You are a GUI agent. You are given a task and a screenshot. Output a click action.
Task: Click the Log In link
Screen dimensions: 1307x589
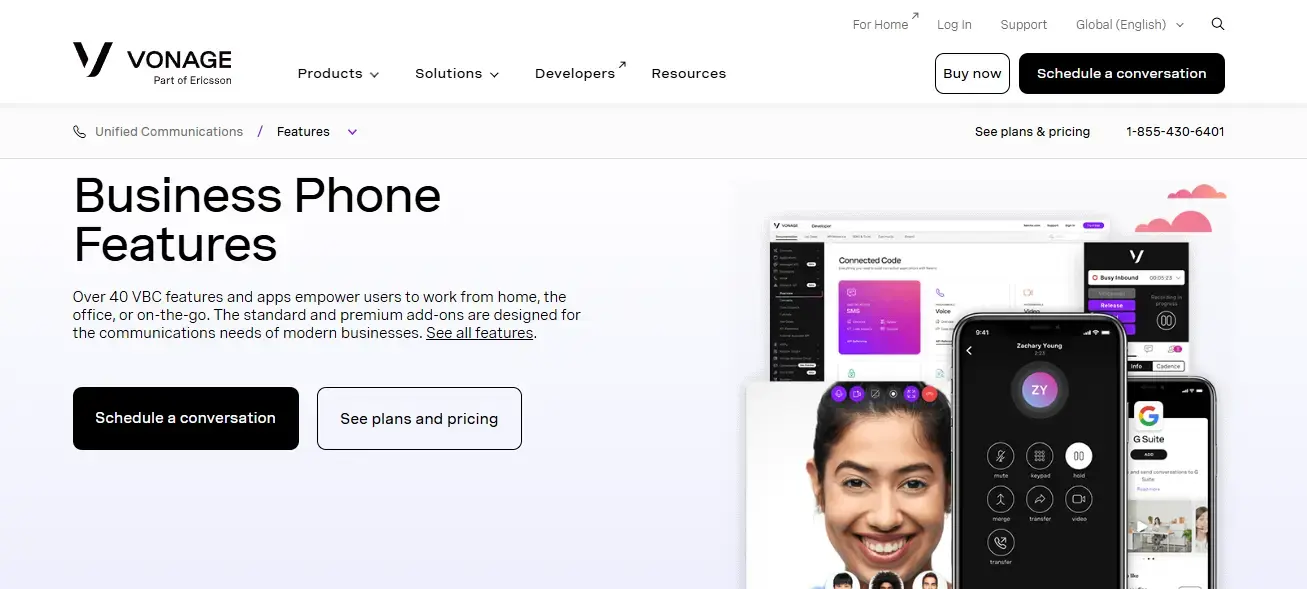pos(954,24)
